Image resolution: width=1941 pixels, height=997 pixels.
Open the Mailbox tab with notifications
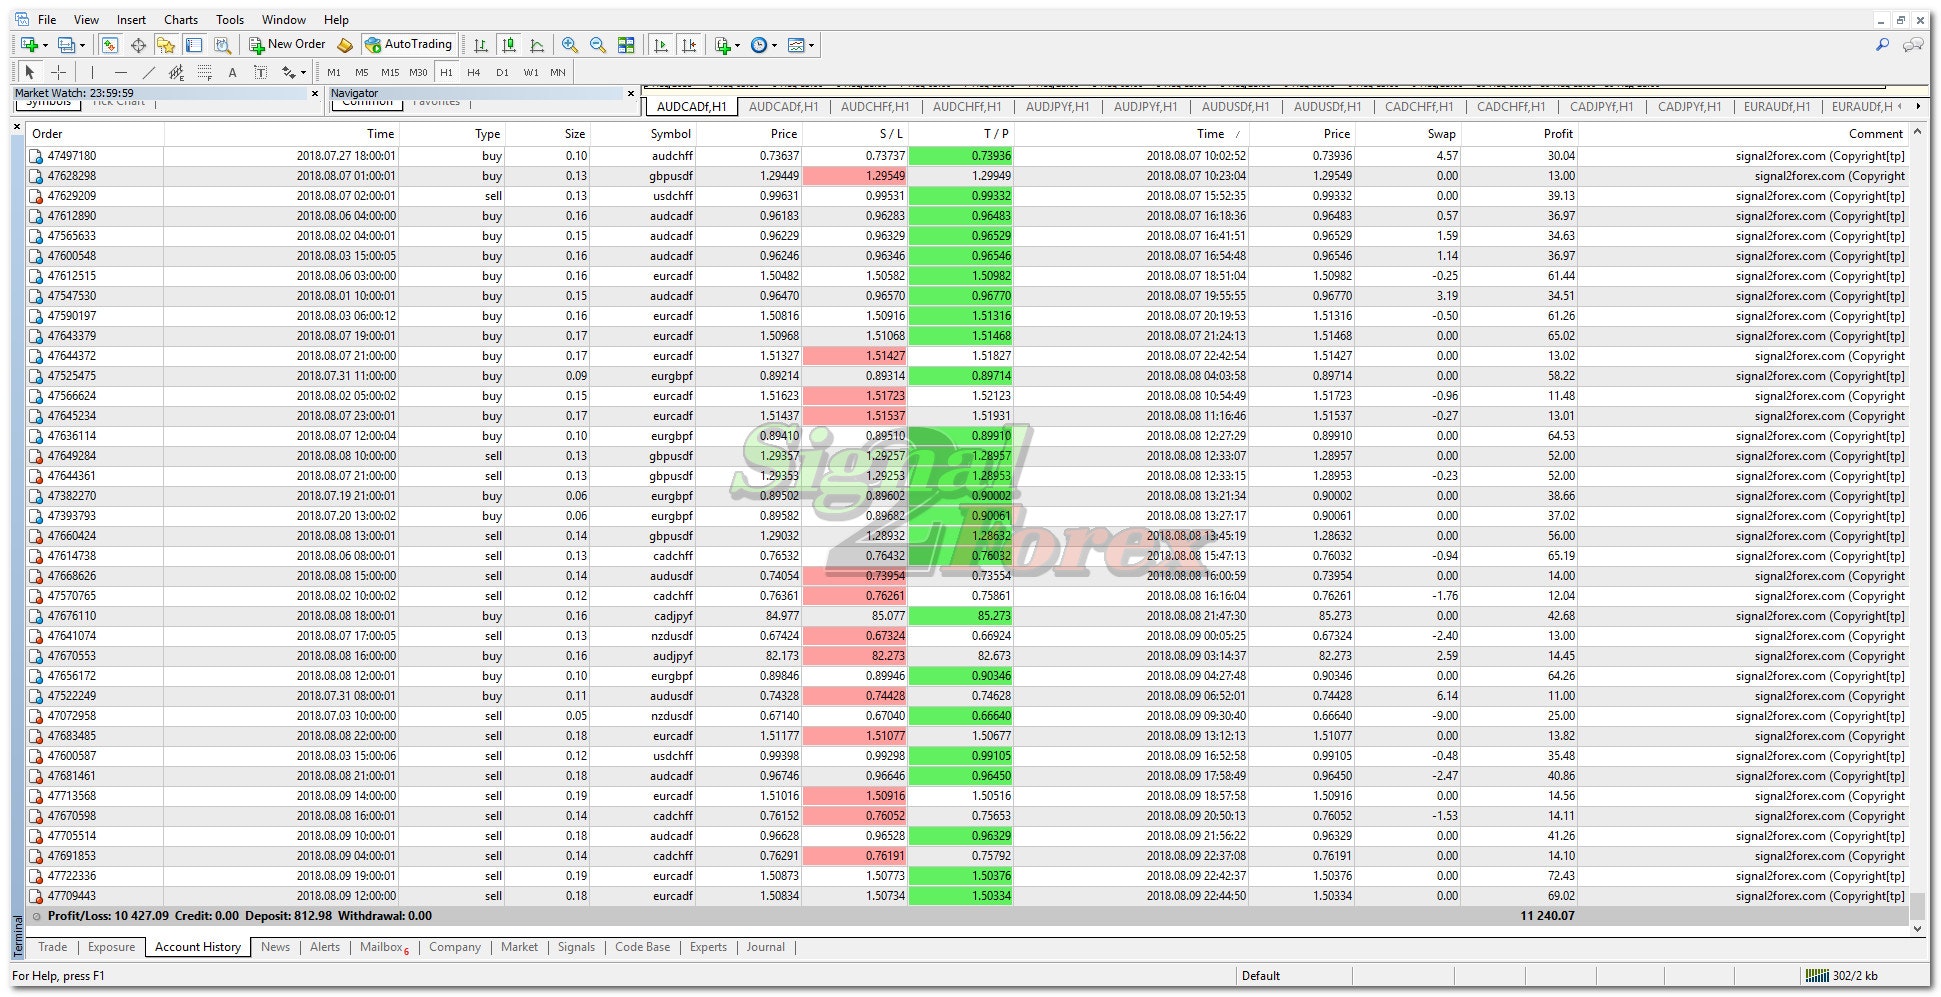coord(381,947)
